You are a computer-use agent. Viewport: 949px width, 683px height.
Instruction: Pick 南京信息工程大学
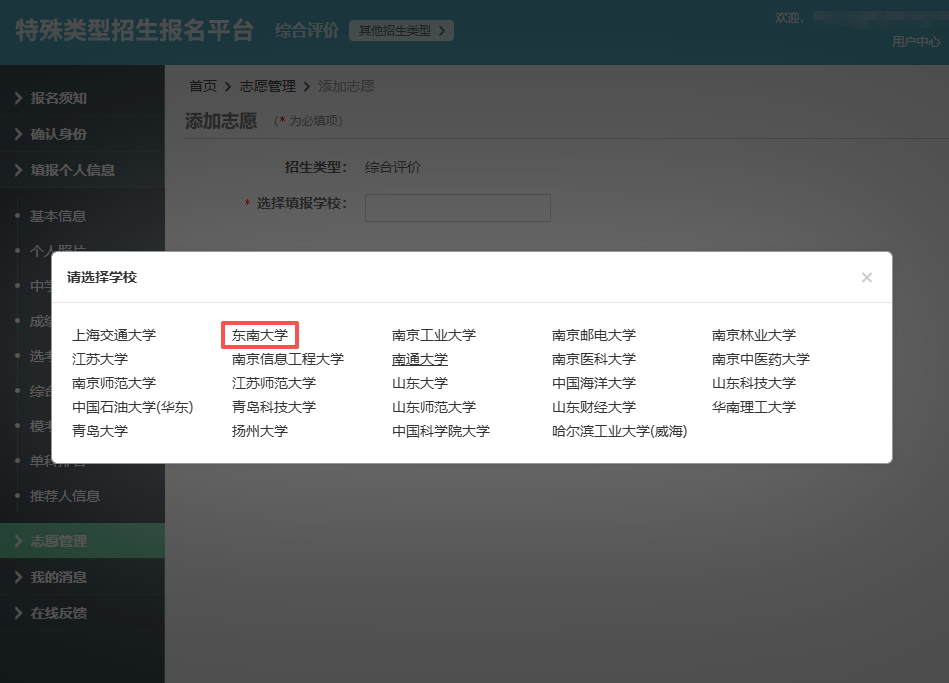287,359
